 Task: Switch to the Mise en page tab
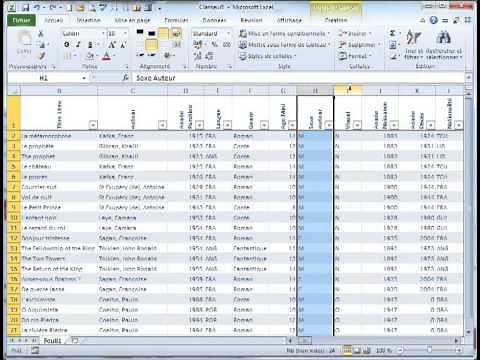pos(132,20)
